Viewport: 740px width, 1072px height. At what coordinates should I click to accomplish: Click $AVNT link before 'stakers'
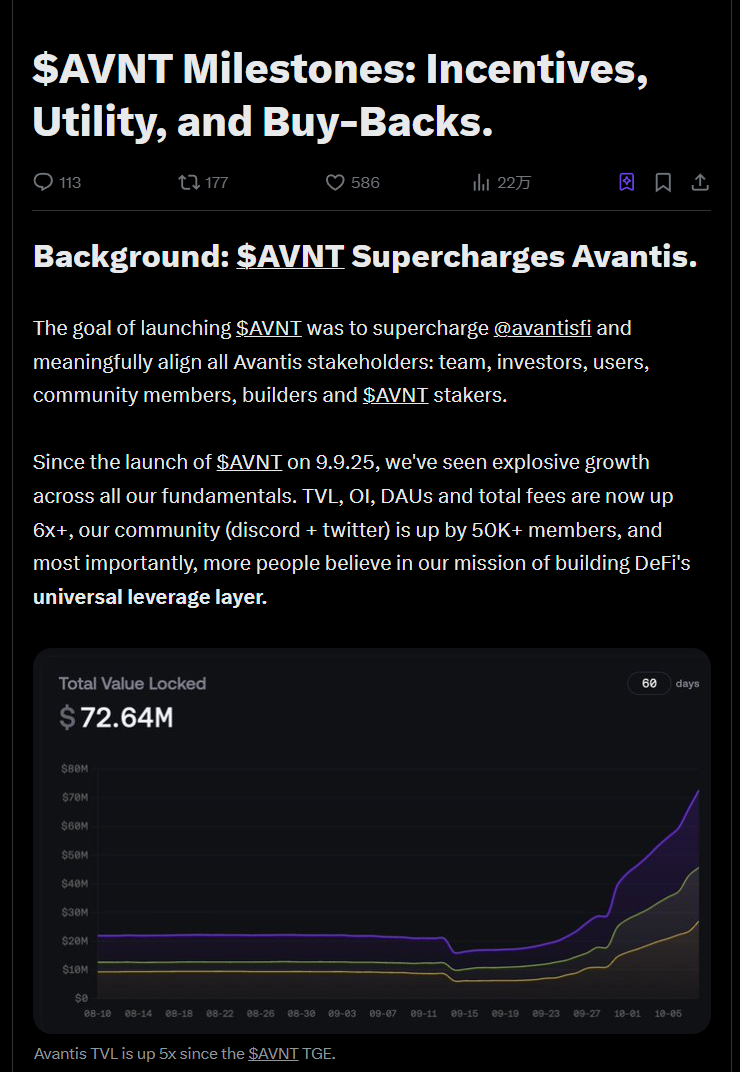point(395,395)
